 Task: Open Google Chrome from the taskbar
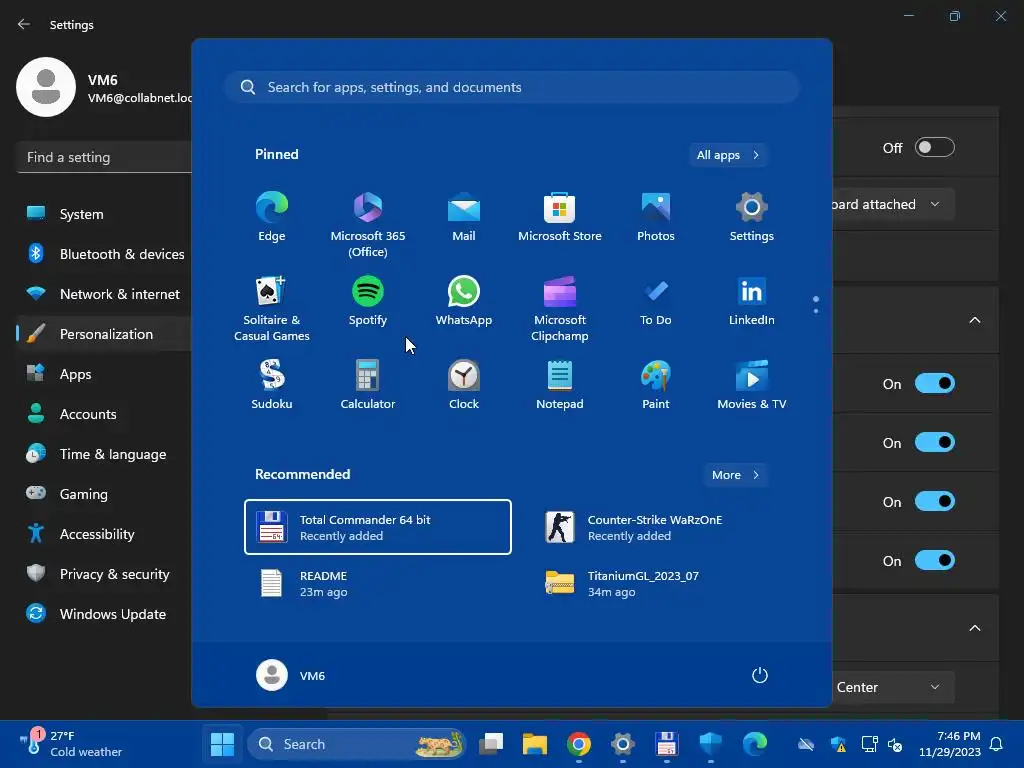(579, 744)
